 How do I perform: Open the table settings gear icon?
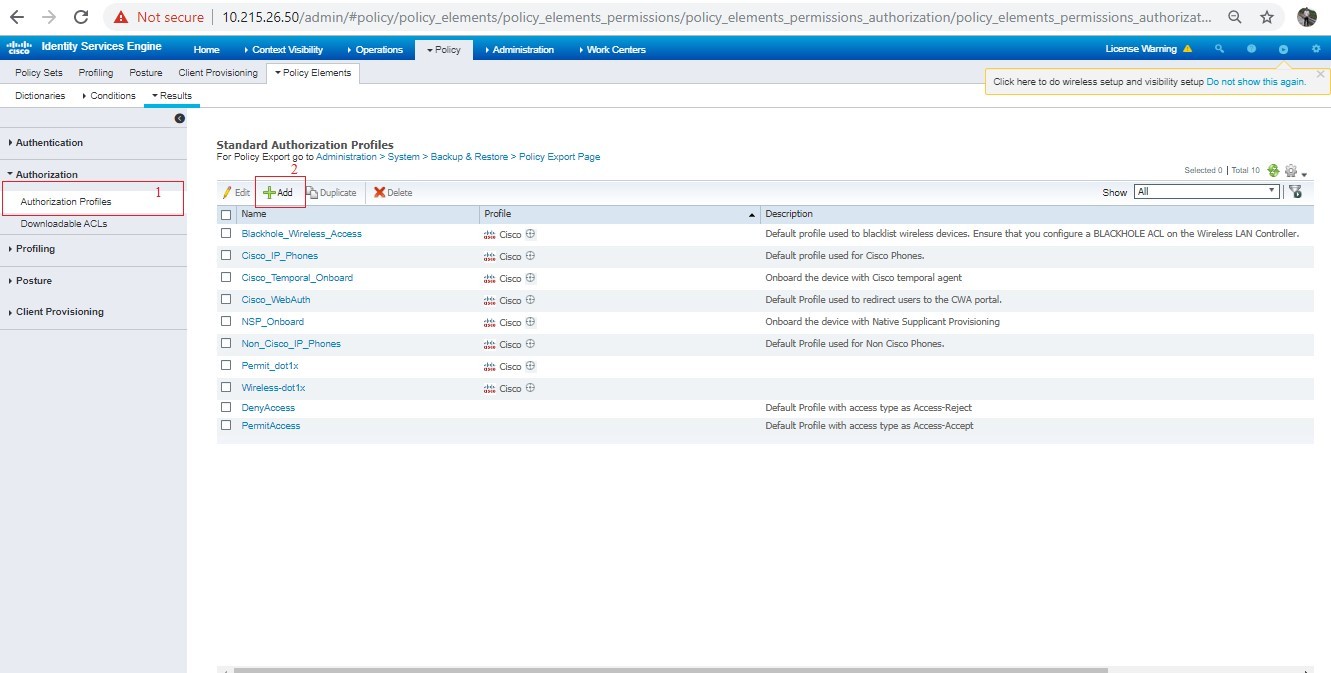[1291, 171]
